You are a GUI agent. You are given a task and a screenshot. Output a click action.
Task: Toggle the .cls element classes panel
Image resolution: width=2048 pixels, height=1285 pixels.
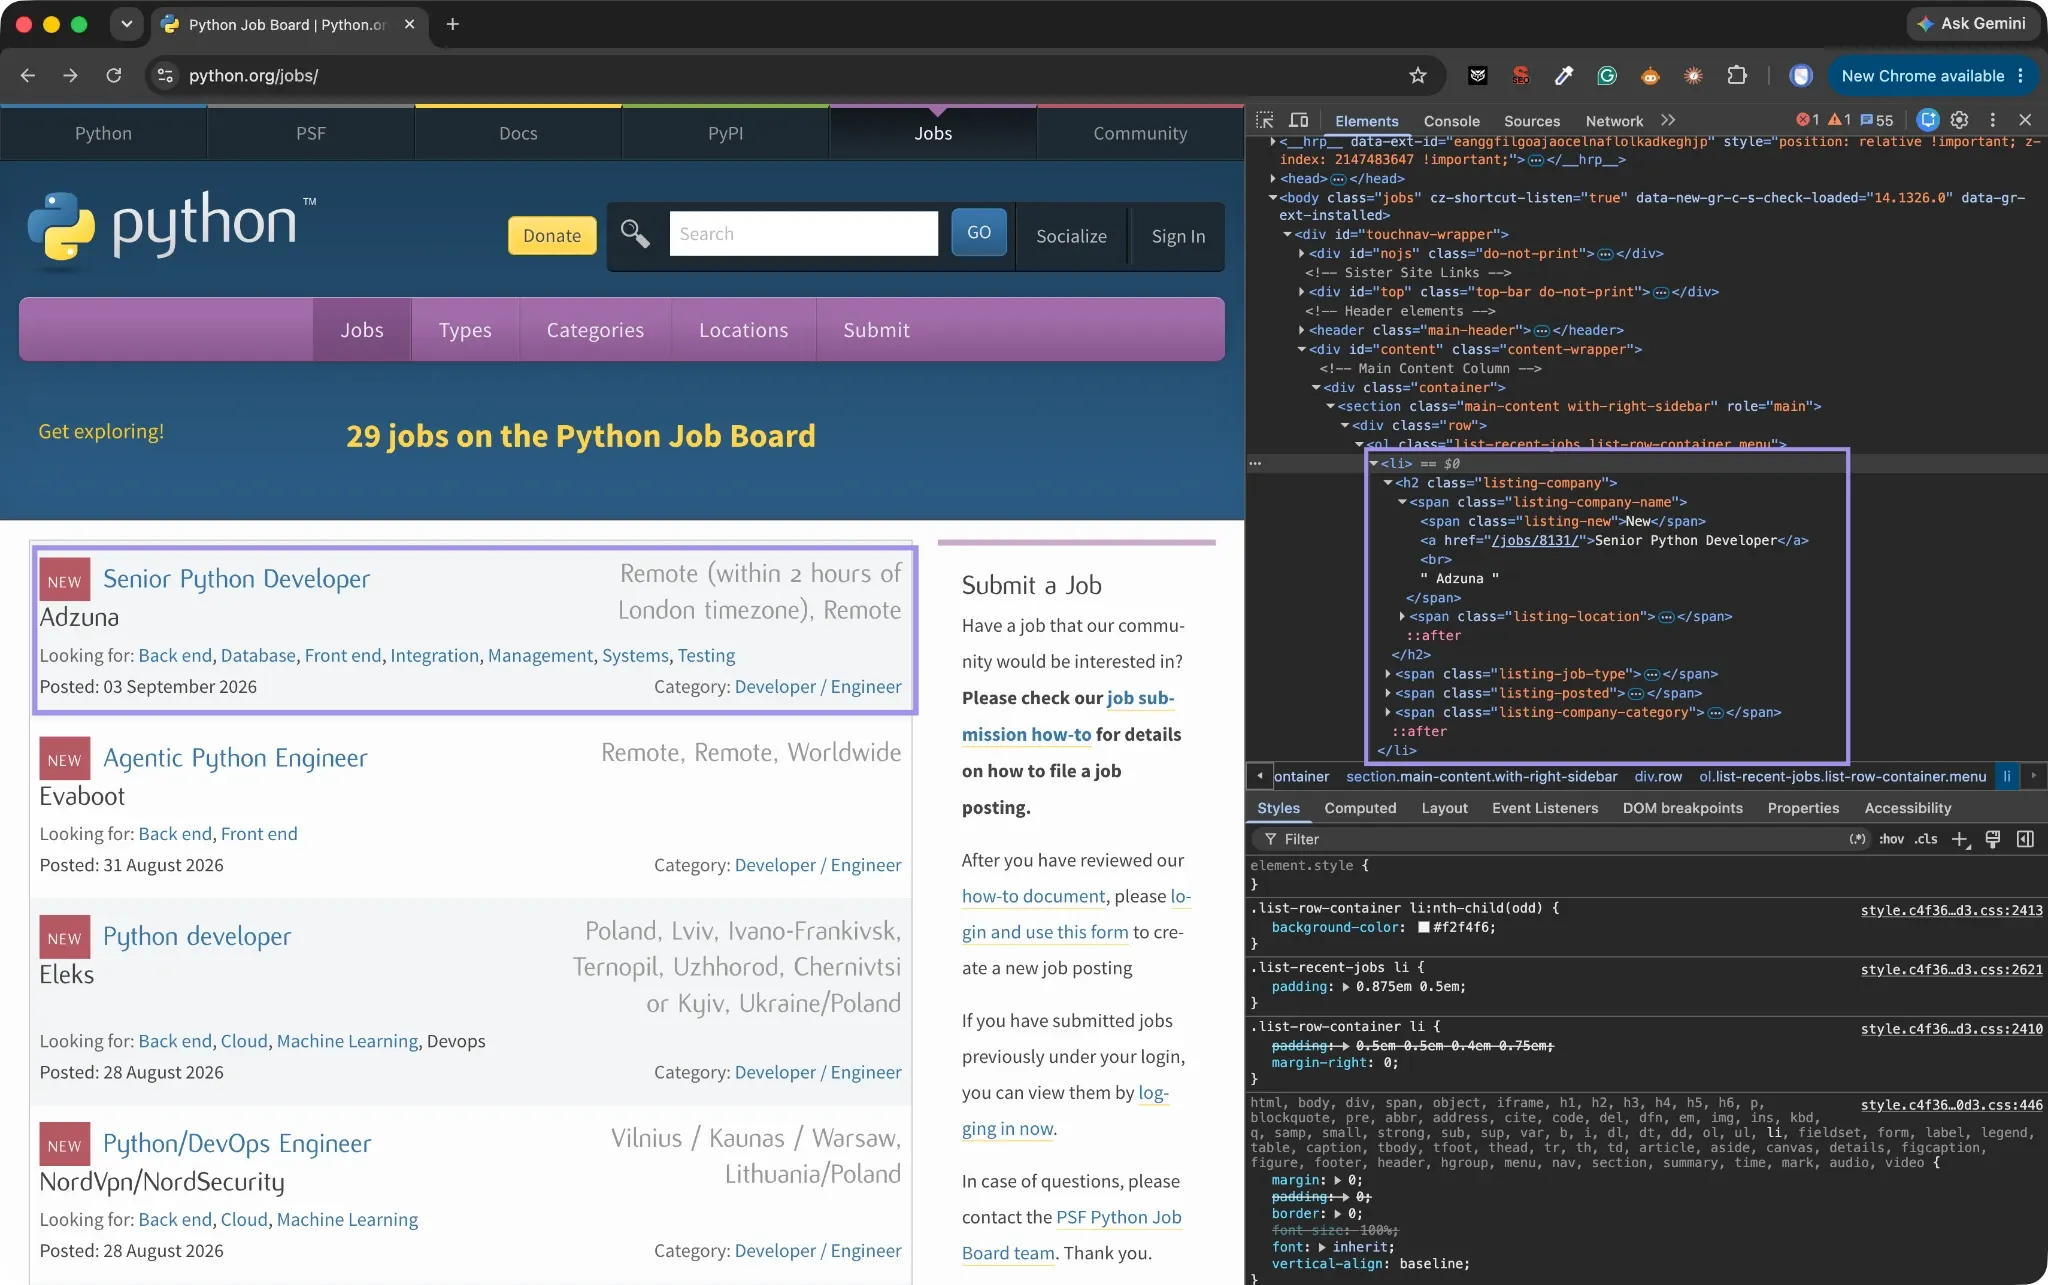click(1926, 839)
